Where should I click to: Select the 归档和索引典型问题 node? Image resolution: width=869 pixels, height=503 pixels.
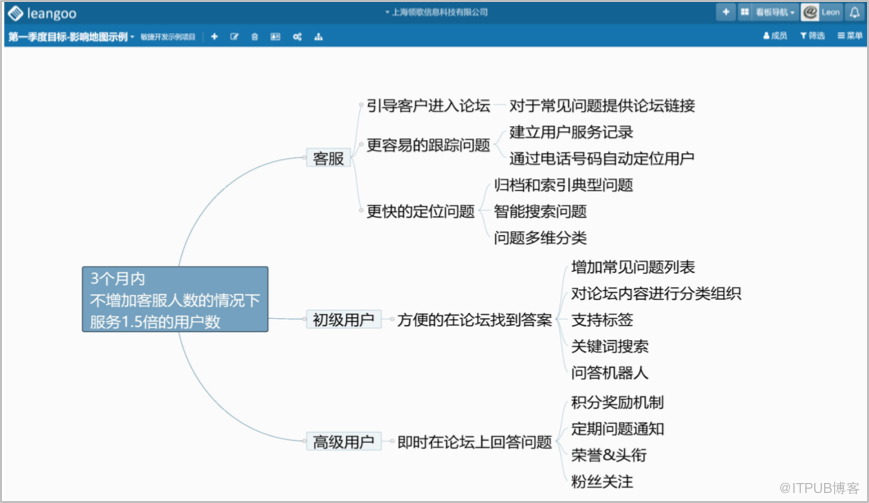[563, 184]
